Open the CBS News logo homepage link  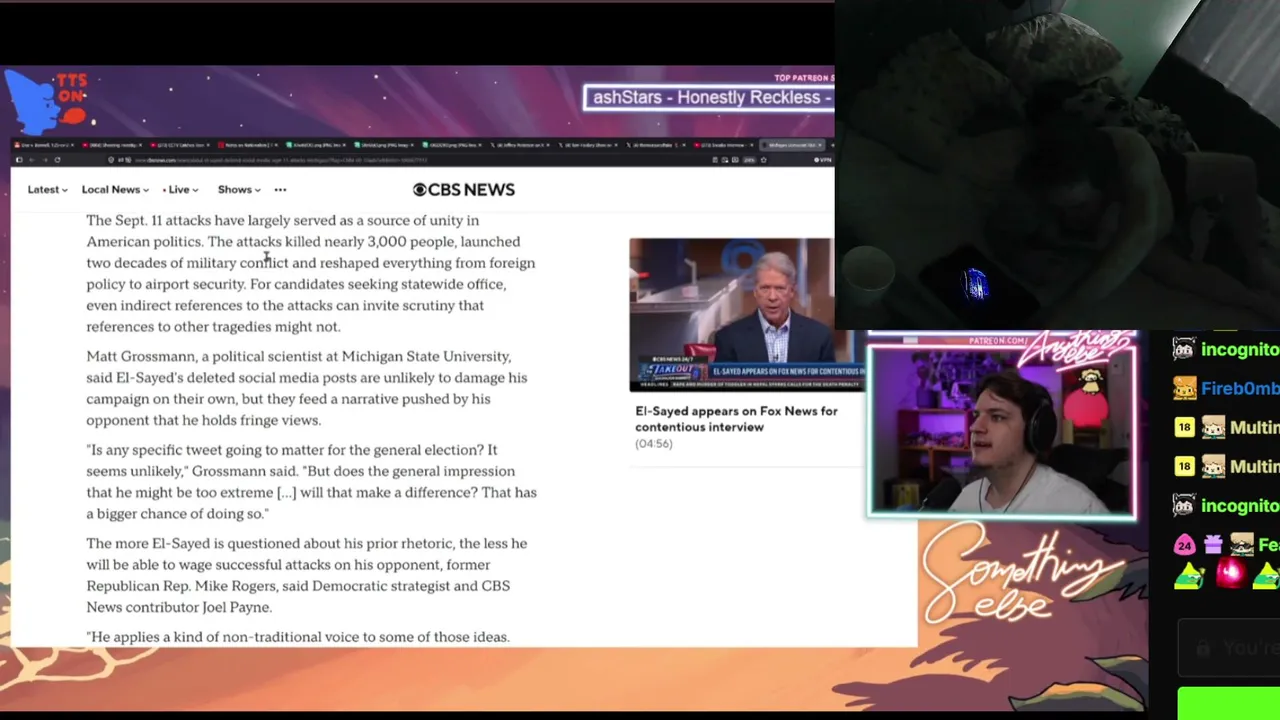[464, 190]
